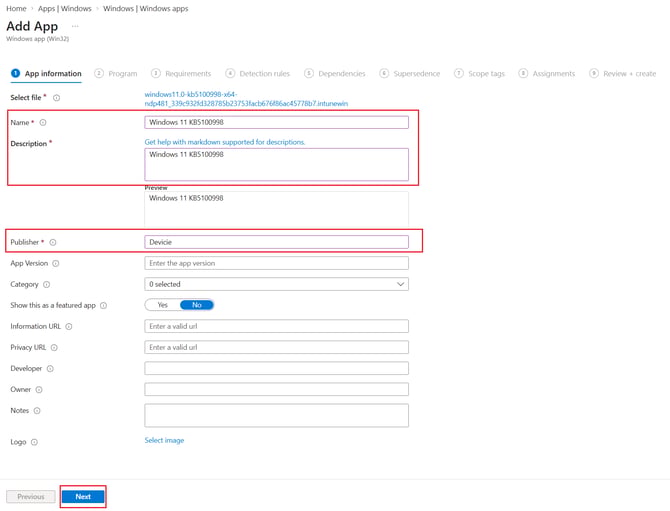Image resolution: width=670 pixels, height=511 pixels.
Task: Click info icon beside Developer label
Action: click(x=50, y=369)
